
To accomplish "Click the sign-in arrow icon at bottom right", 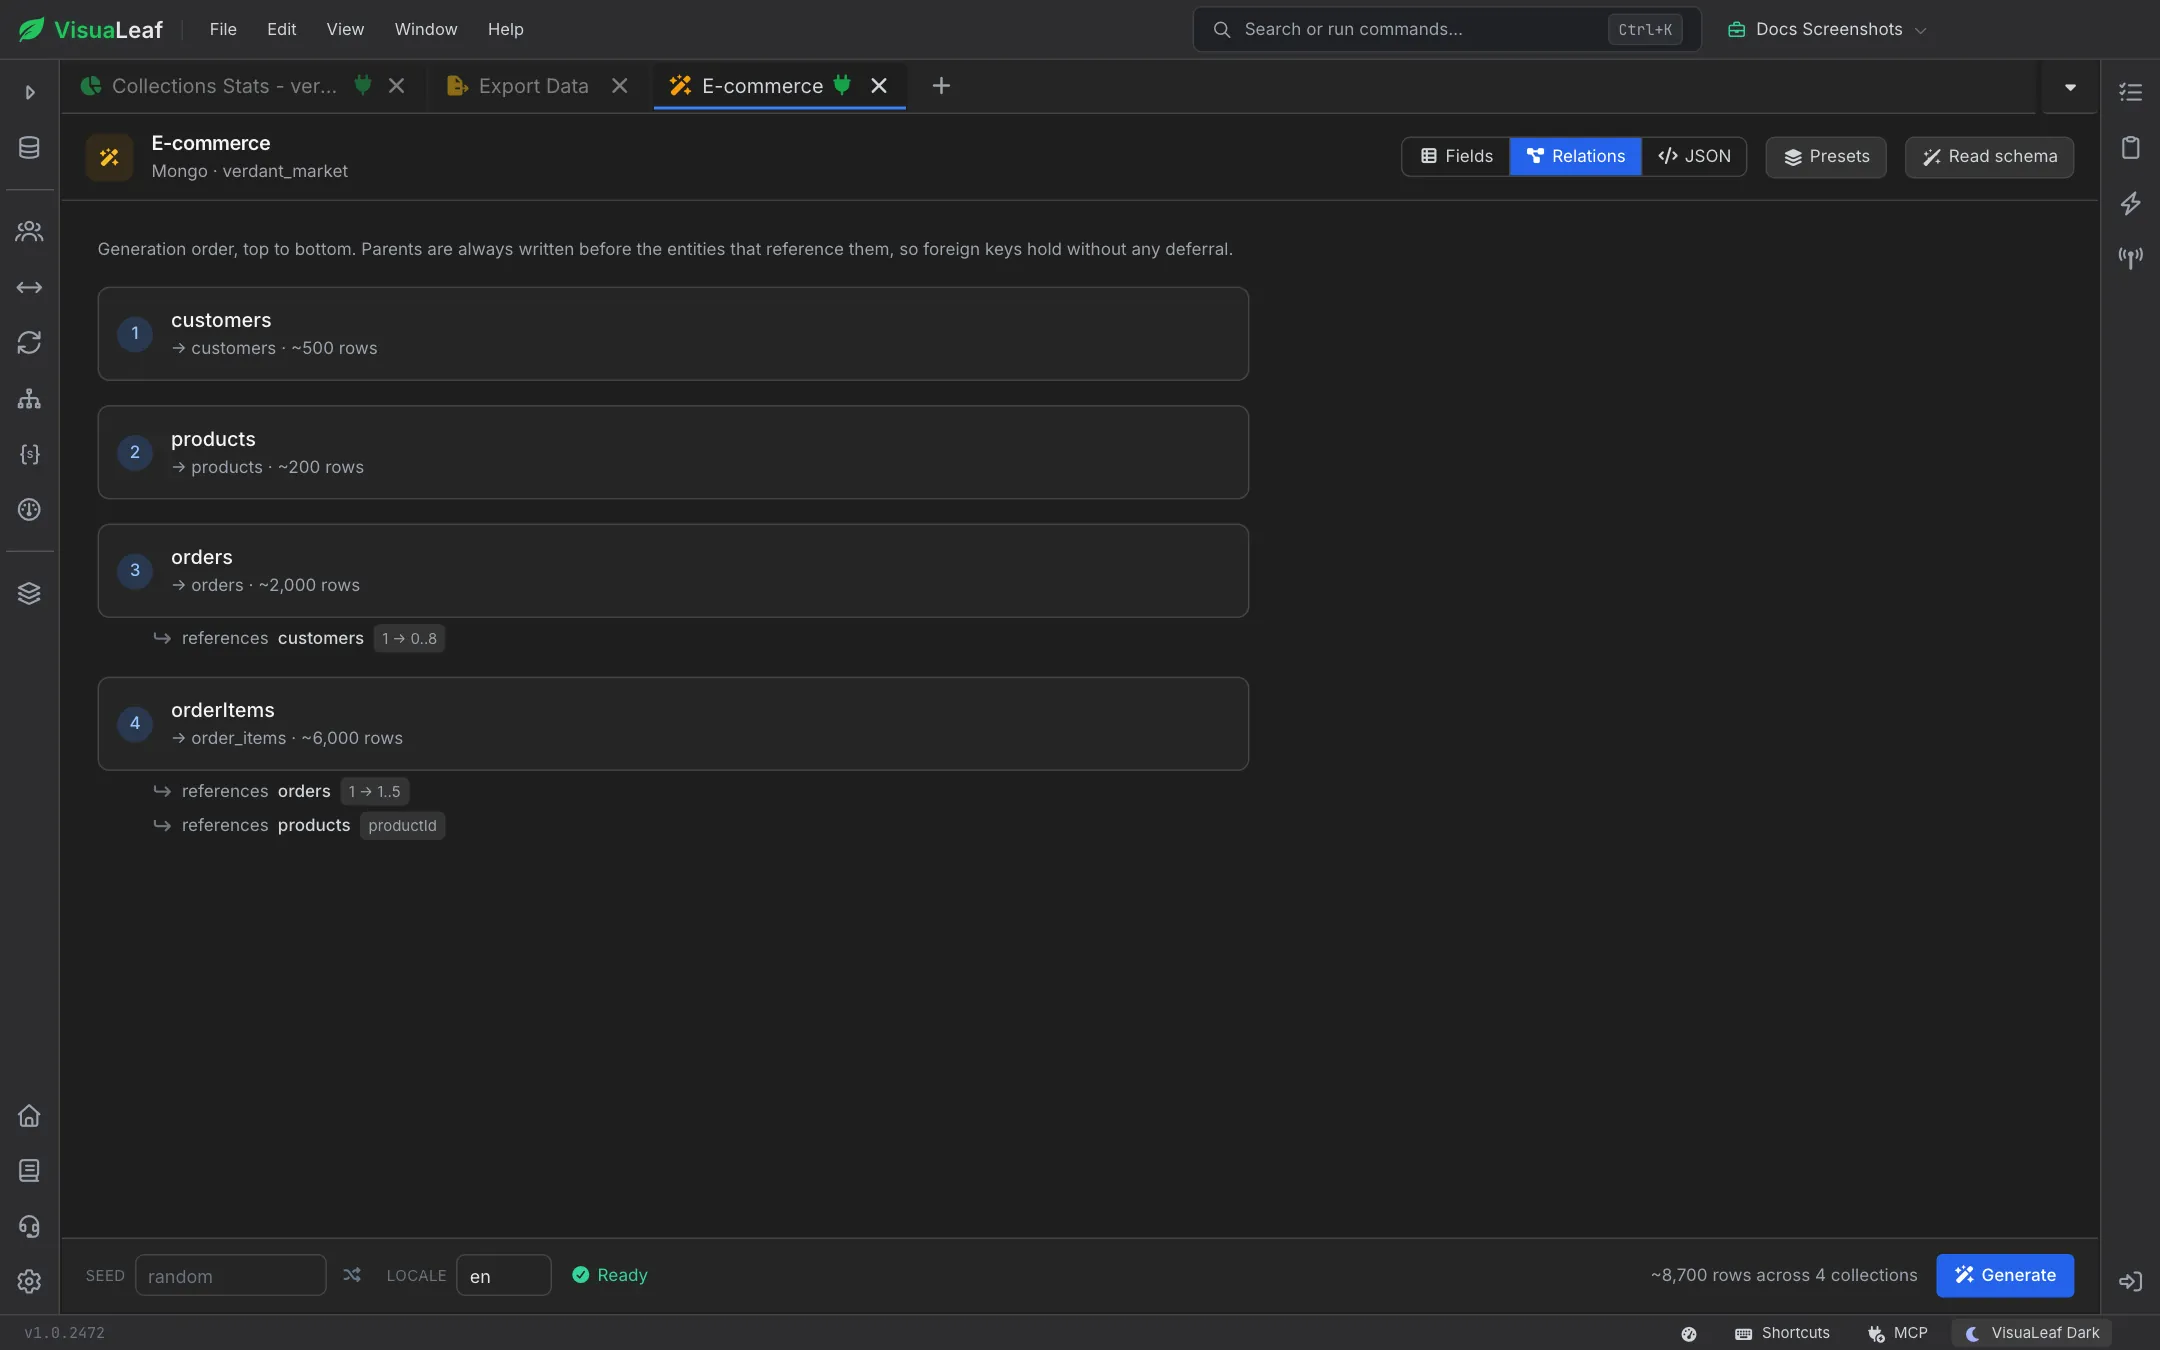I will (x=2130, y=1282).
